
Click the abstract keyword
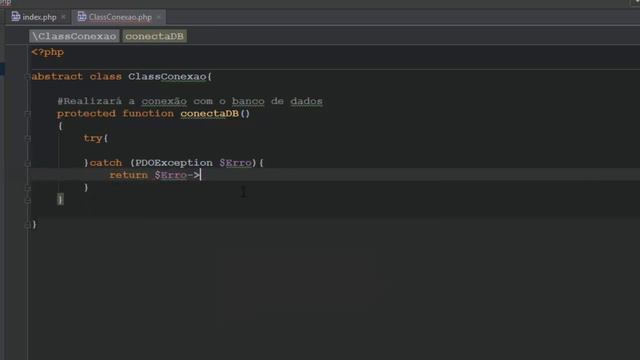57,76
